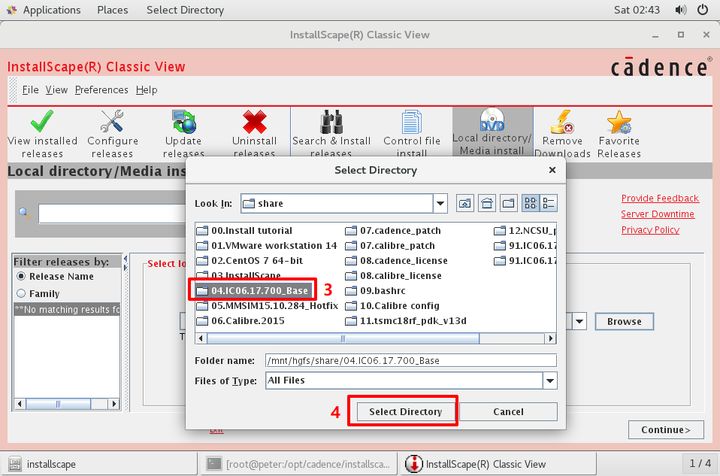The image size is (720, 476).
Task: Click Cancel in the dialog
Action: [x=508, y=412]
